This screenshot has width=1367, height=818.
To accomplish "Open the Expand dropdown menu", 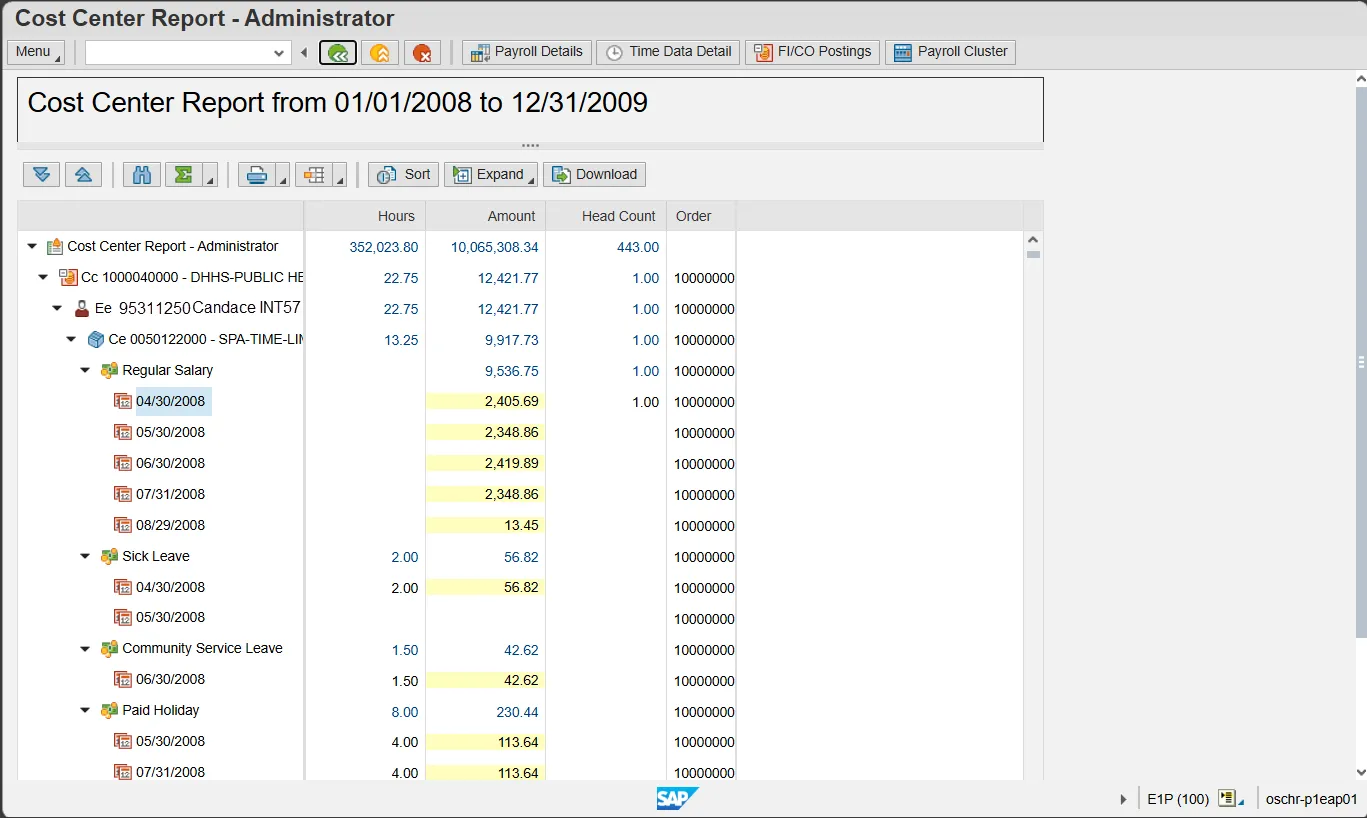I will click(x=490, y=175).
